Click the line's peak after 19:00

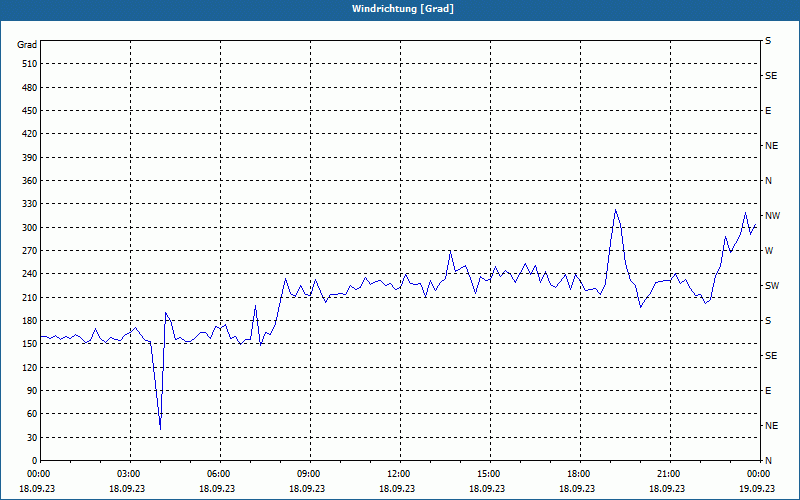tap(616, 210)
